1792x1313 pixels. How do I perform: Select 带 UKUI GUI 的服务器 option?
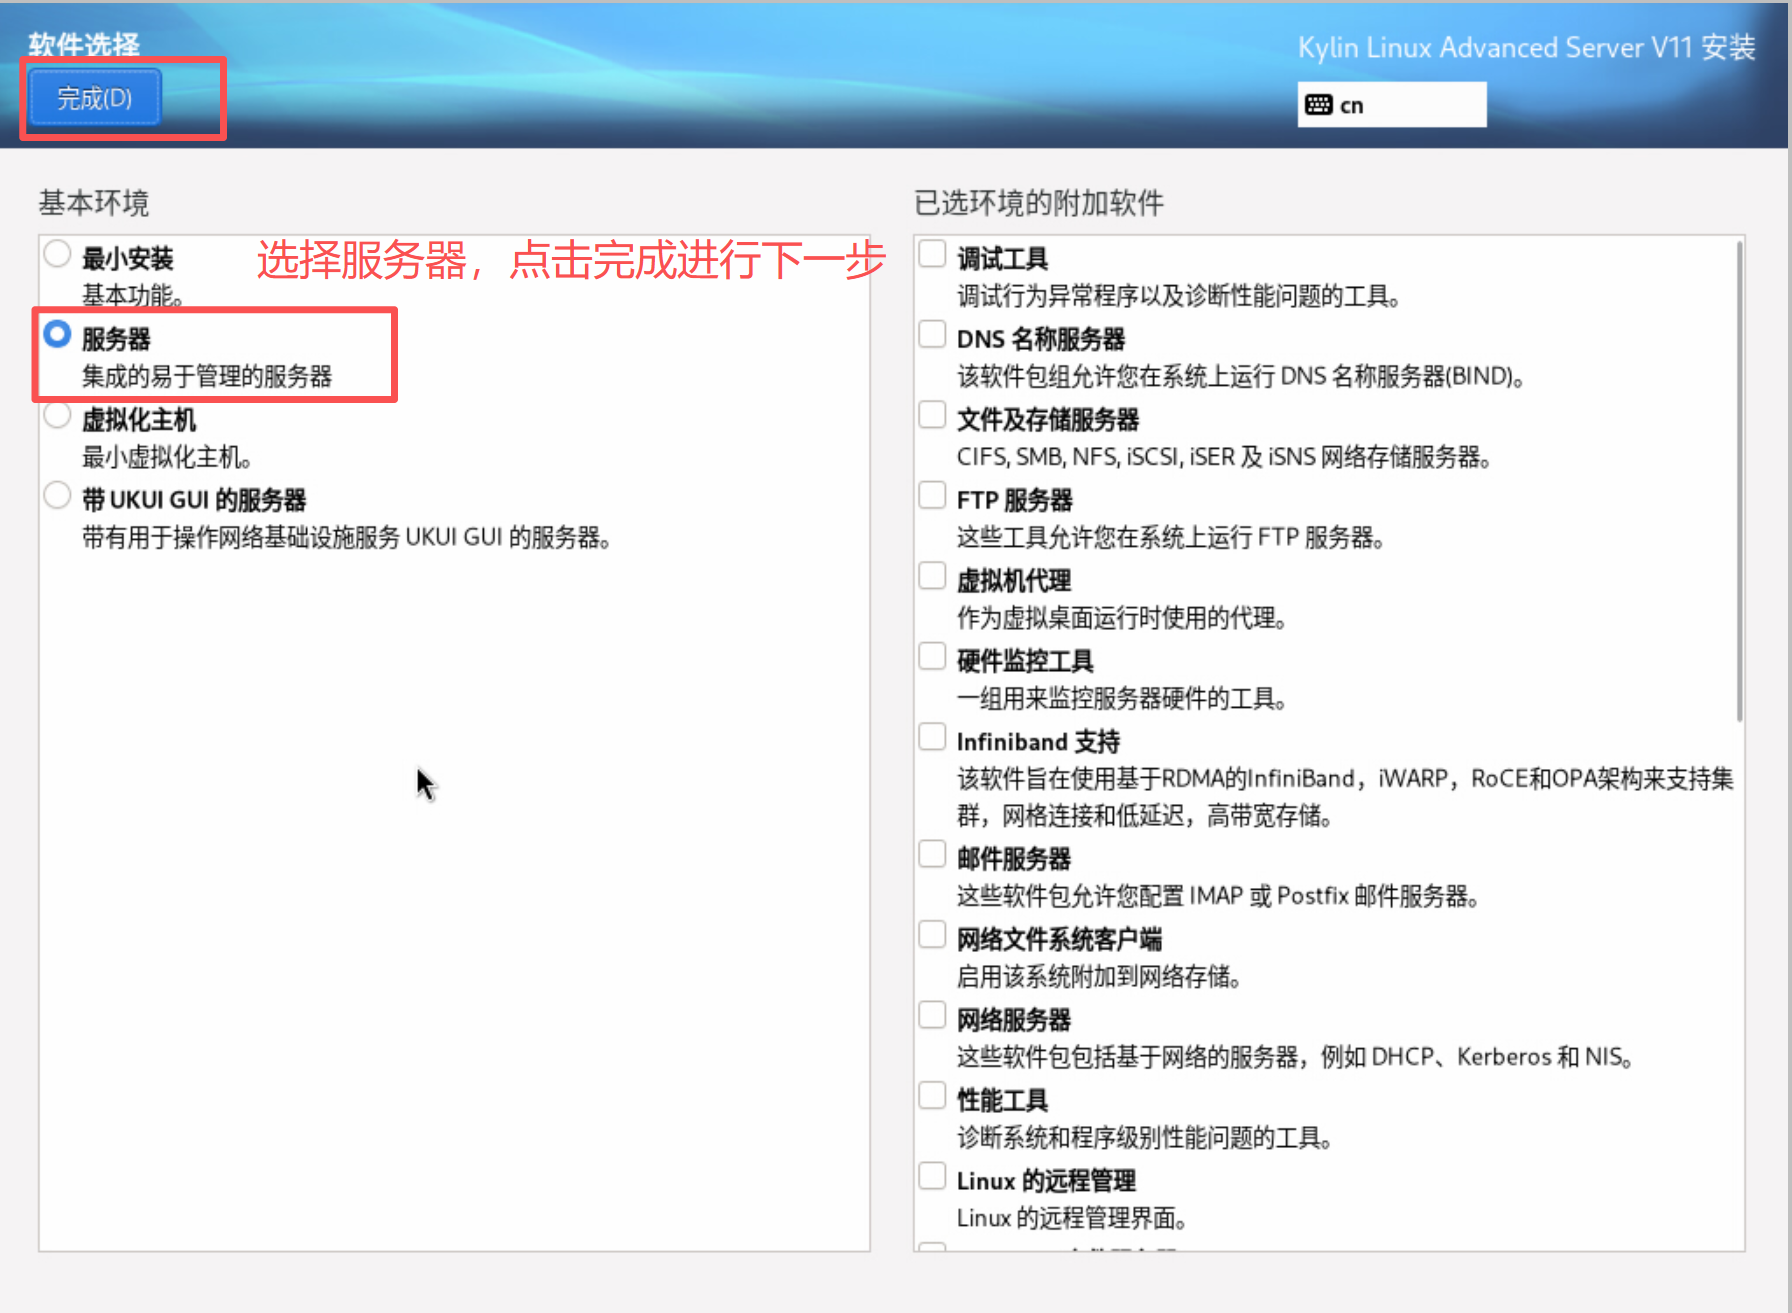58,496
